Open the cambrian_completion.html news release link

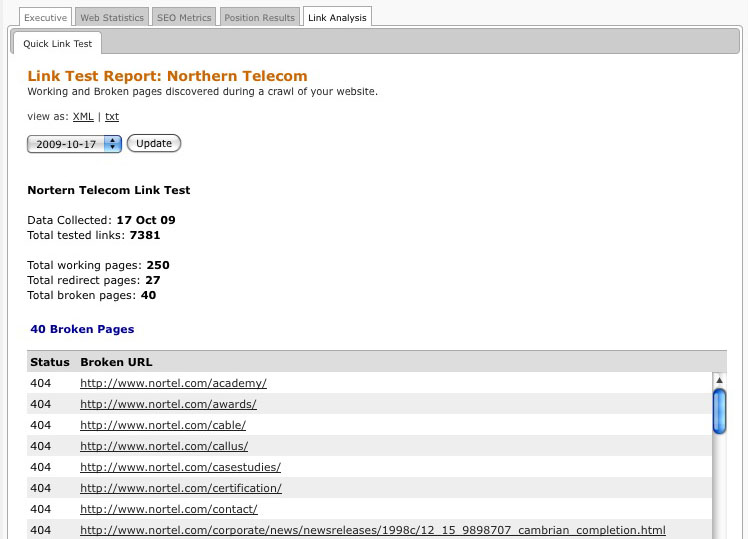pyautogui.click(x=373, y=530)
